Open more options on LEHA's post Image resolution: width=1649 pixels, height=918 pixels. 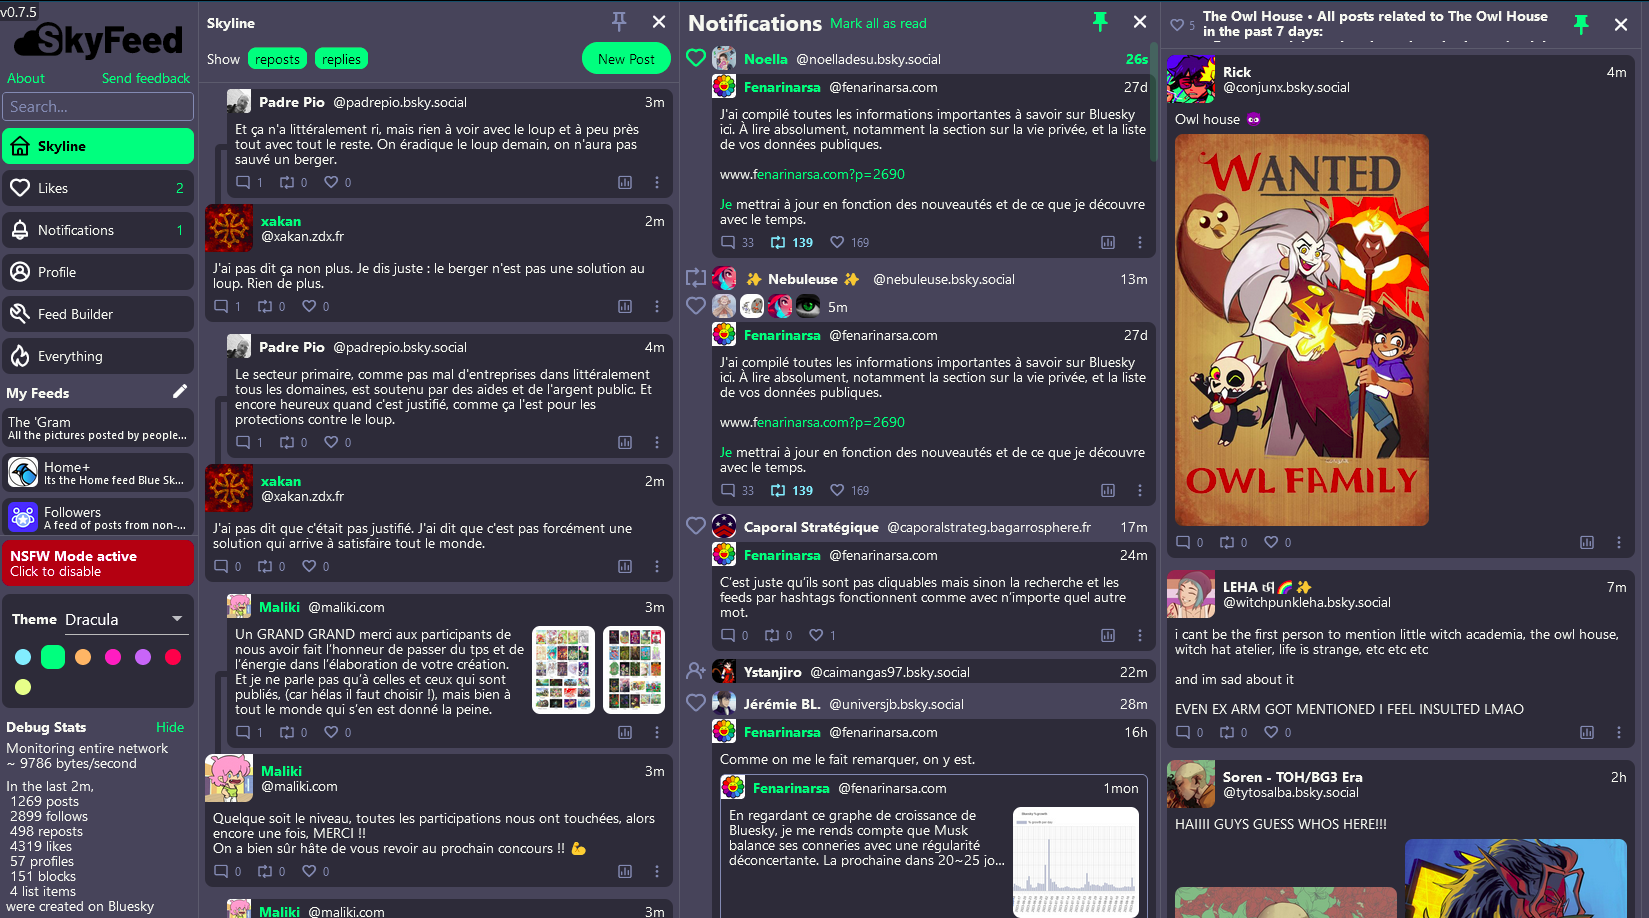point(1619,732)
